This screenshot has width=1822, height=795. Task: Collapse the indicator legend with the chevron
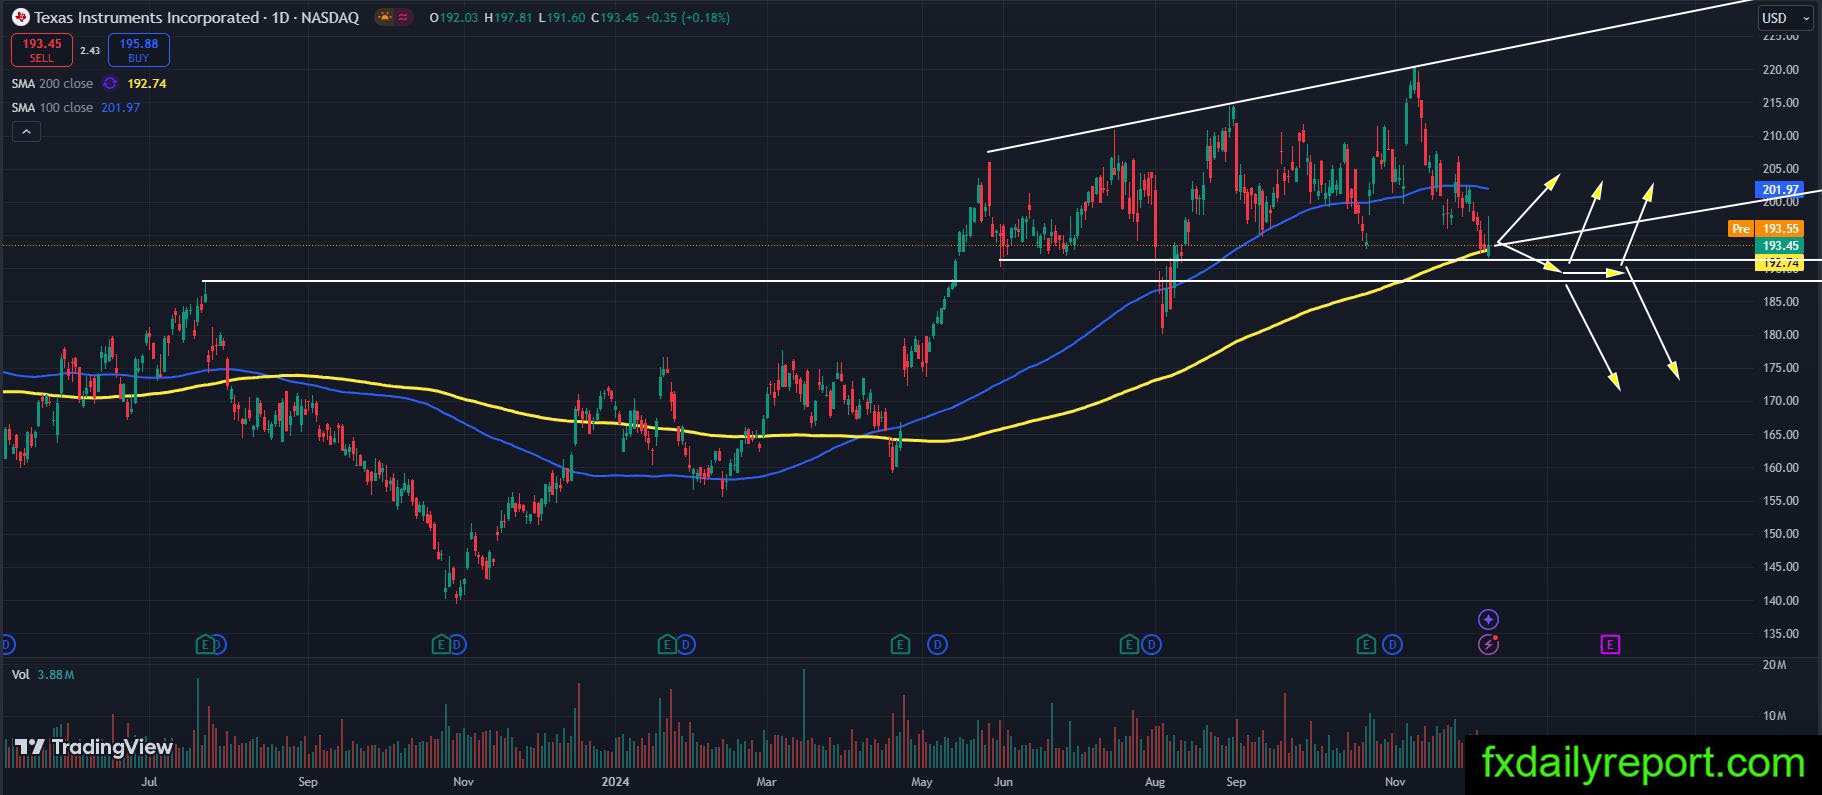click(x=26, y=131)
